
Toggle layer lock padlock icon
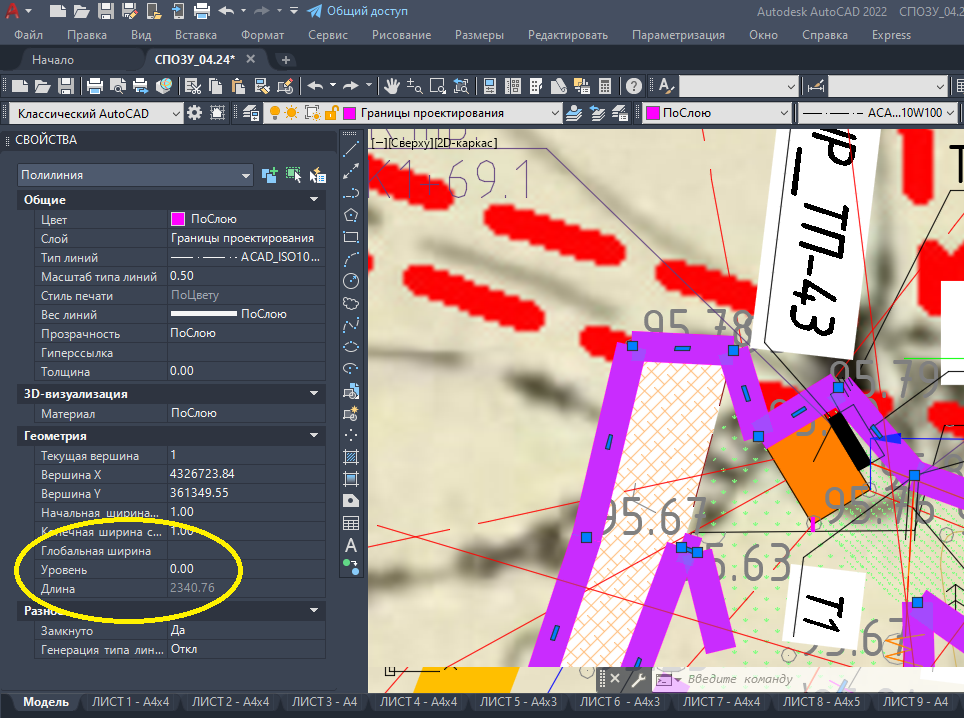[331, 113]
